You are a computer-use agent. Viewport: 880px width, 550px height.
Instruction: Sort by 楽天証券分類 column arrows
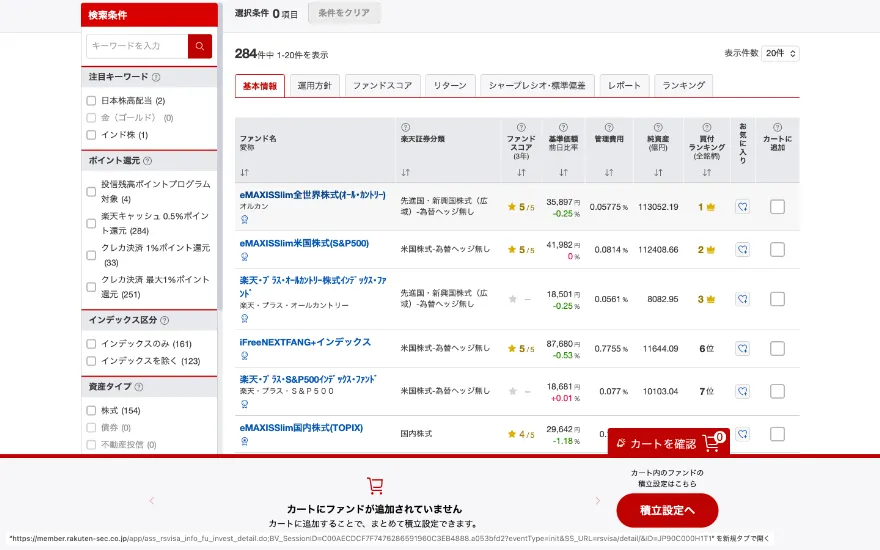[406, 173]
